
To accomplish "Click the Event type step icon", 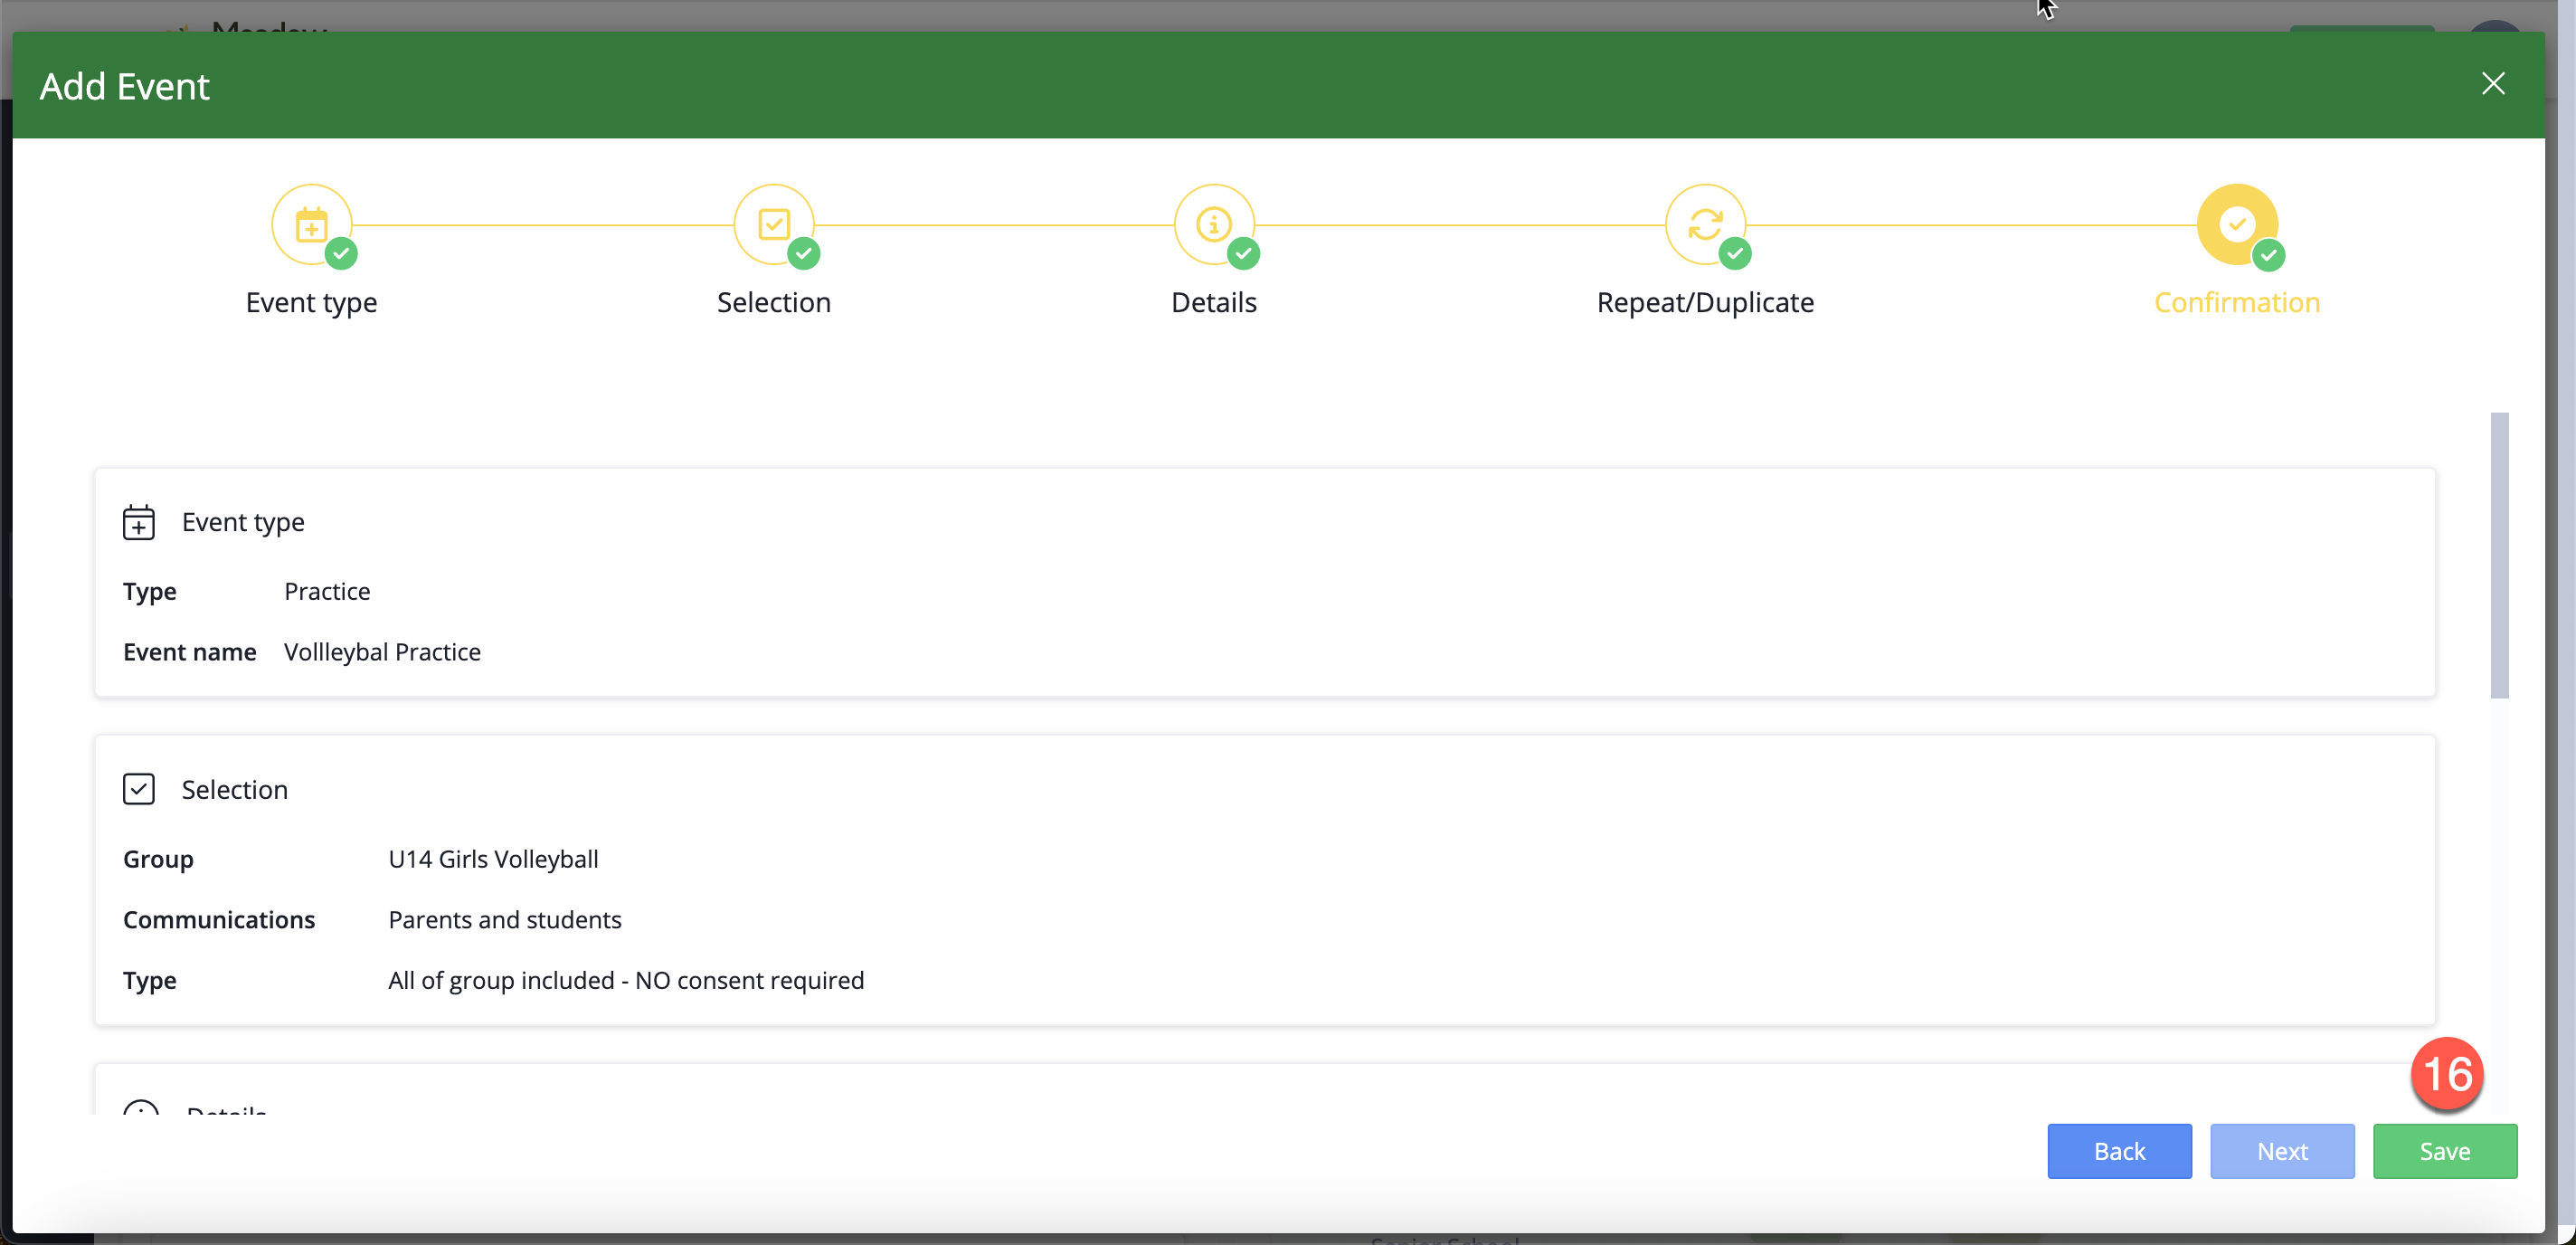I will [312, 225].
